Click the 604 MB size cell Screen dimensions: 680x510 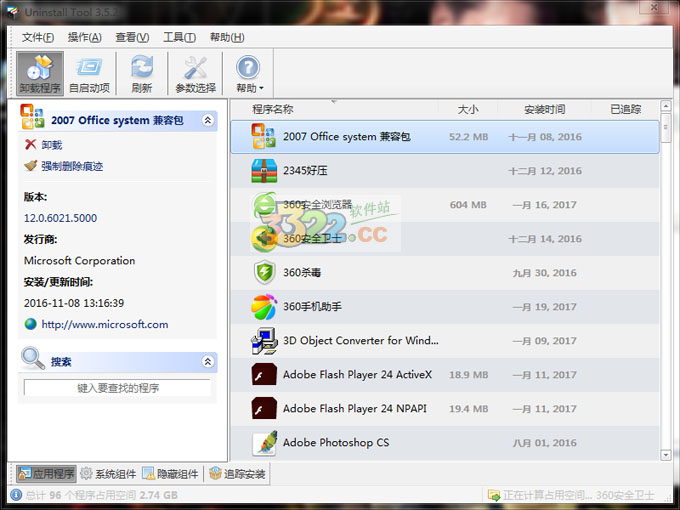[468, 205]
